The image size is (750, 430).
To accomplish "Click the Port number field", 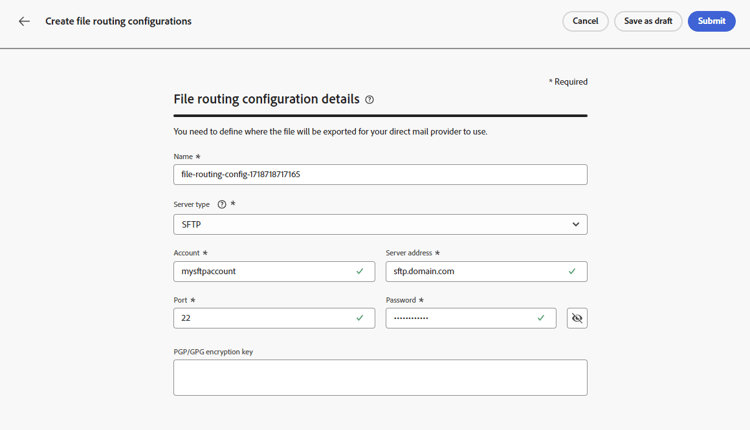I will click(x=262, y=318).
